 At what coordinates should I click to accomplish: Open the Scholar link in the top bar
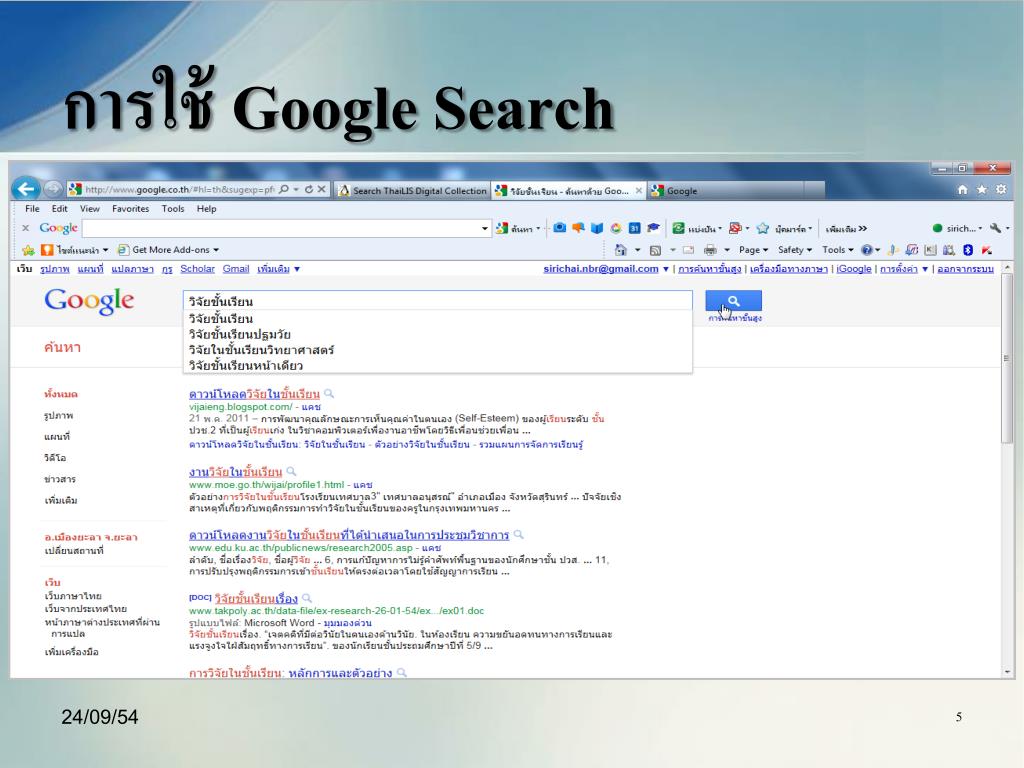pyautogui.click(x=197, y=268)
